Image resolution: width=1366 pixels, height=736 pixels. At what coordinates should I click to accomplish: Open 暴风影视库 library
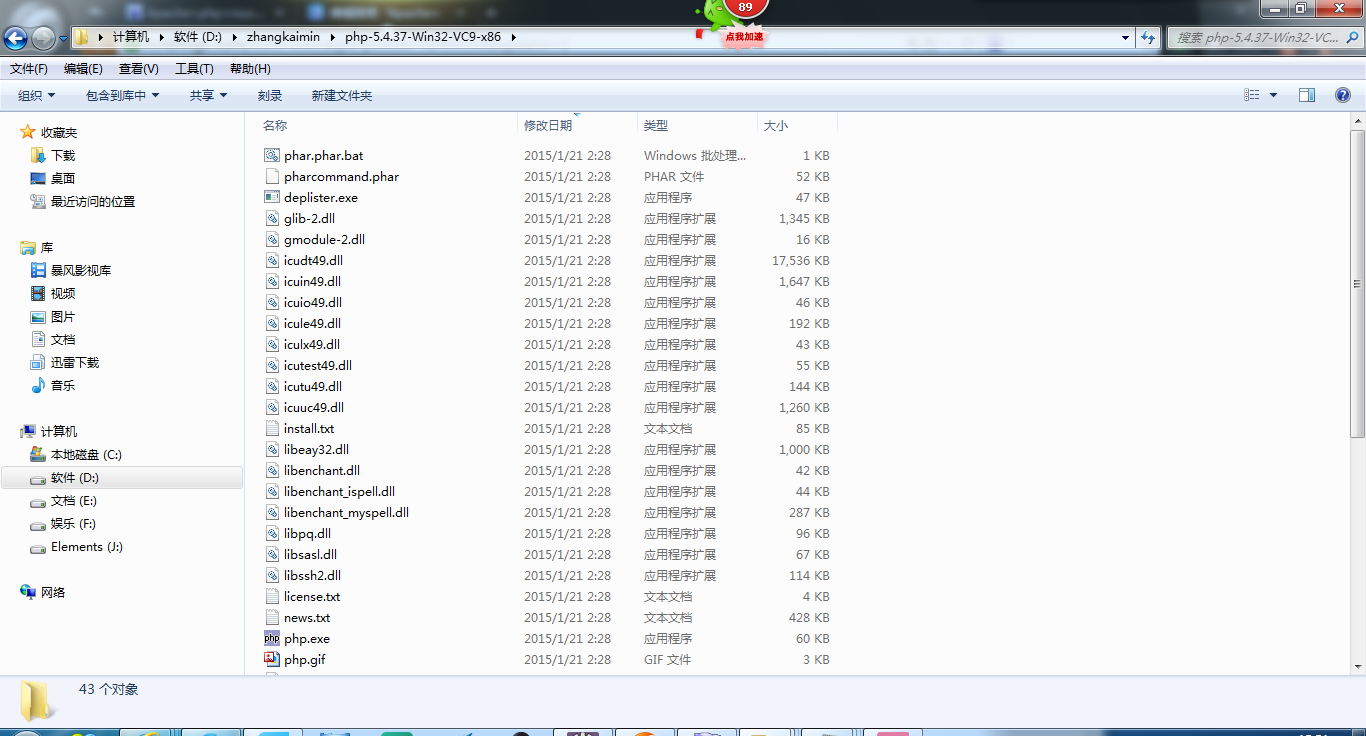point(81,270)
